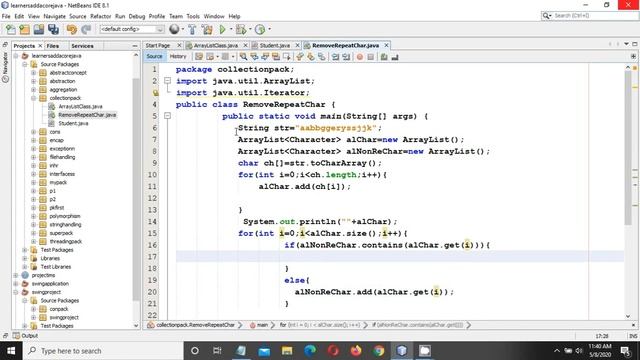Open File Explorer from the taskbar
The height and width of the screenshot is (360, 640).
point(287,351)
